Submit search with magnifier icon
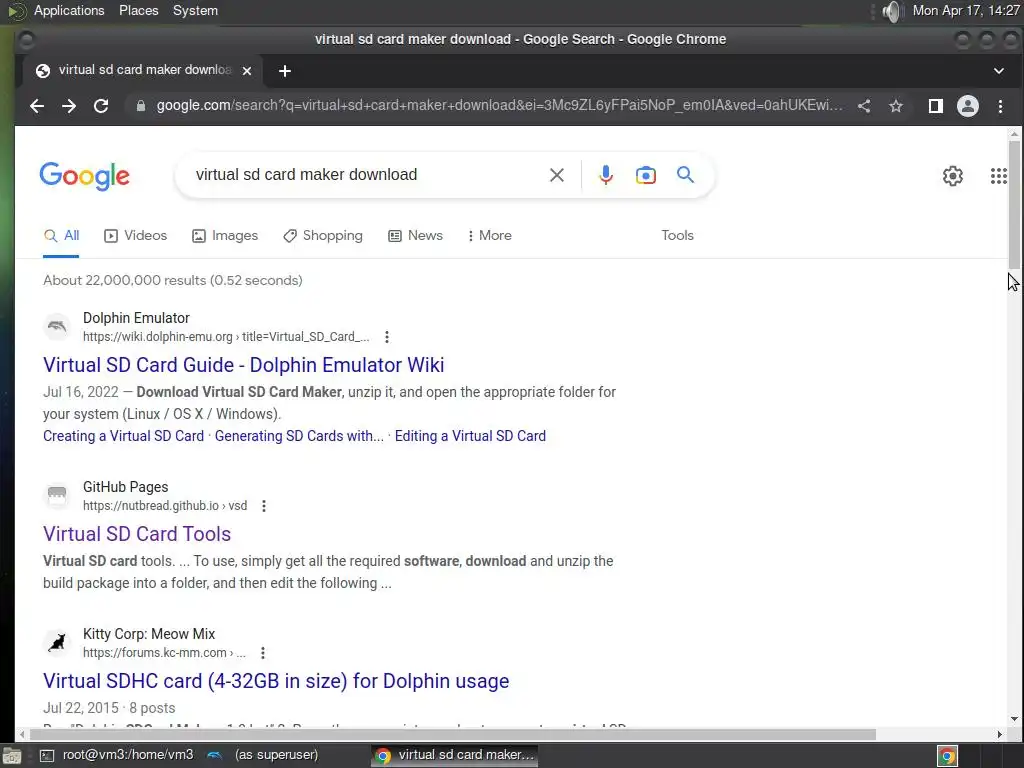 685,174
